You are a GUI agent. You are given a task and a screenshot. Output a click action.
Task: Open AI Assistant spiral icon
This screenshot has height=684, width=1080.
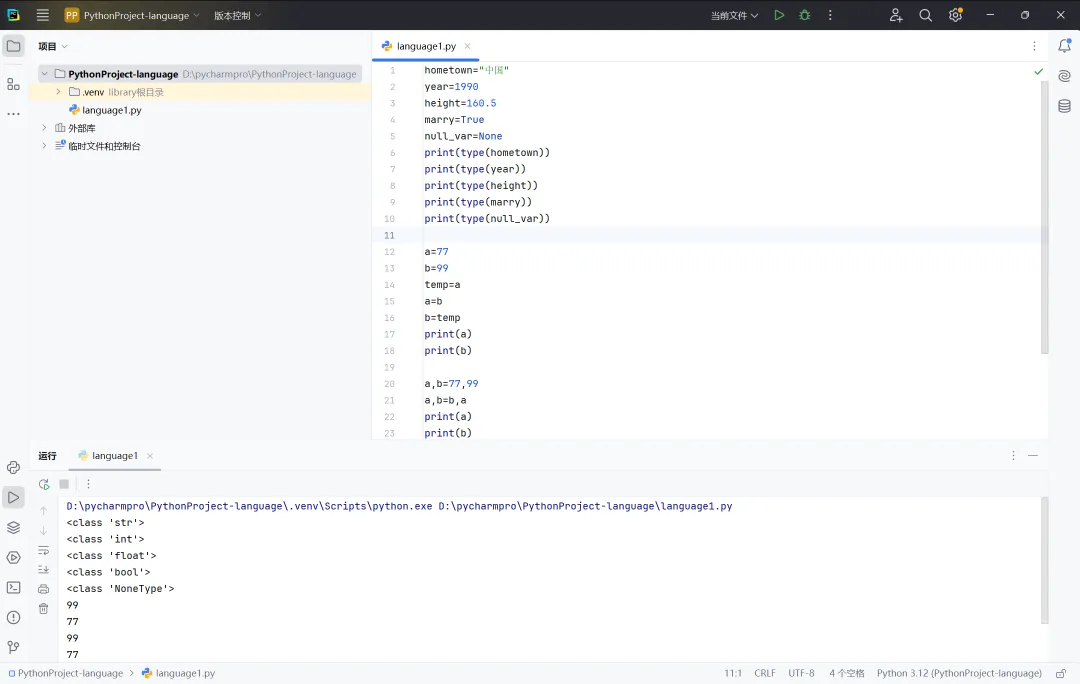[1064, 76]
